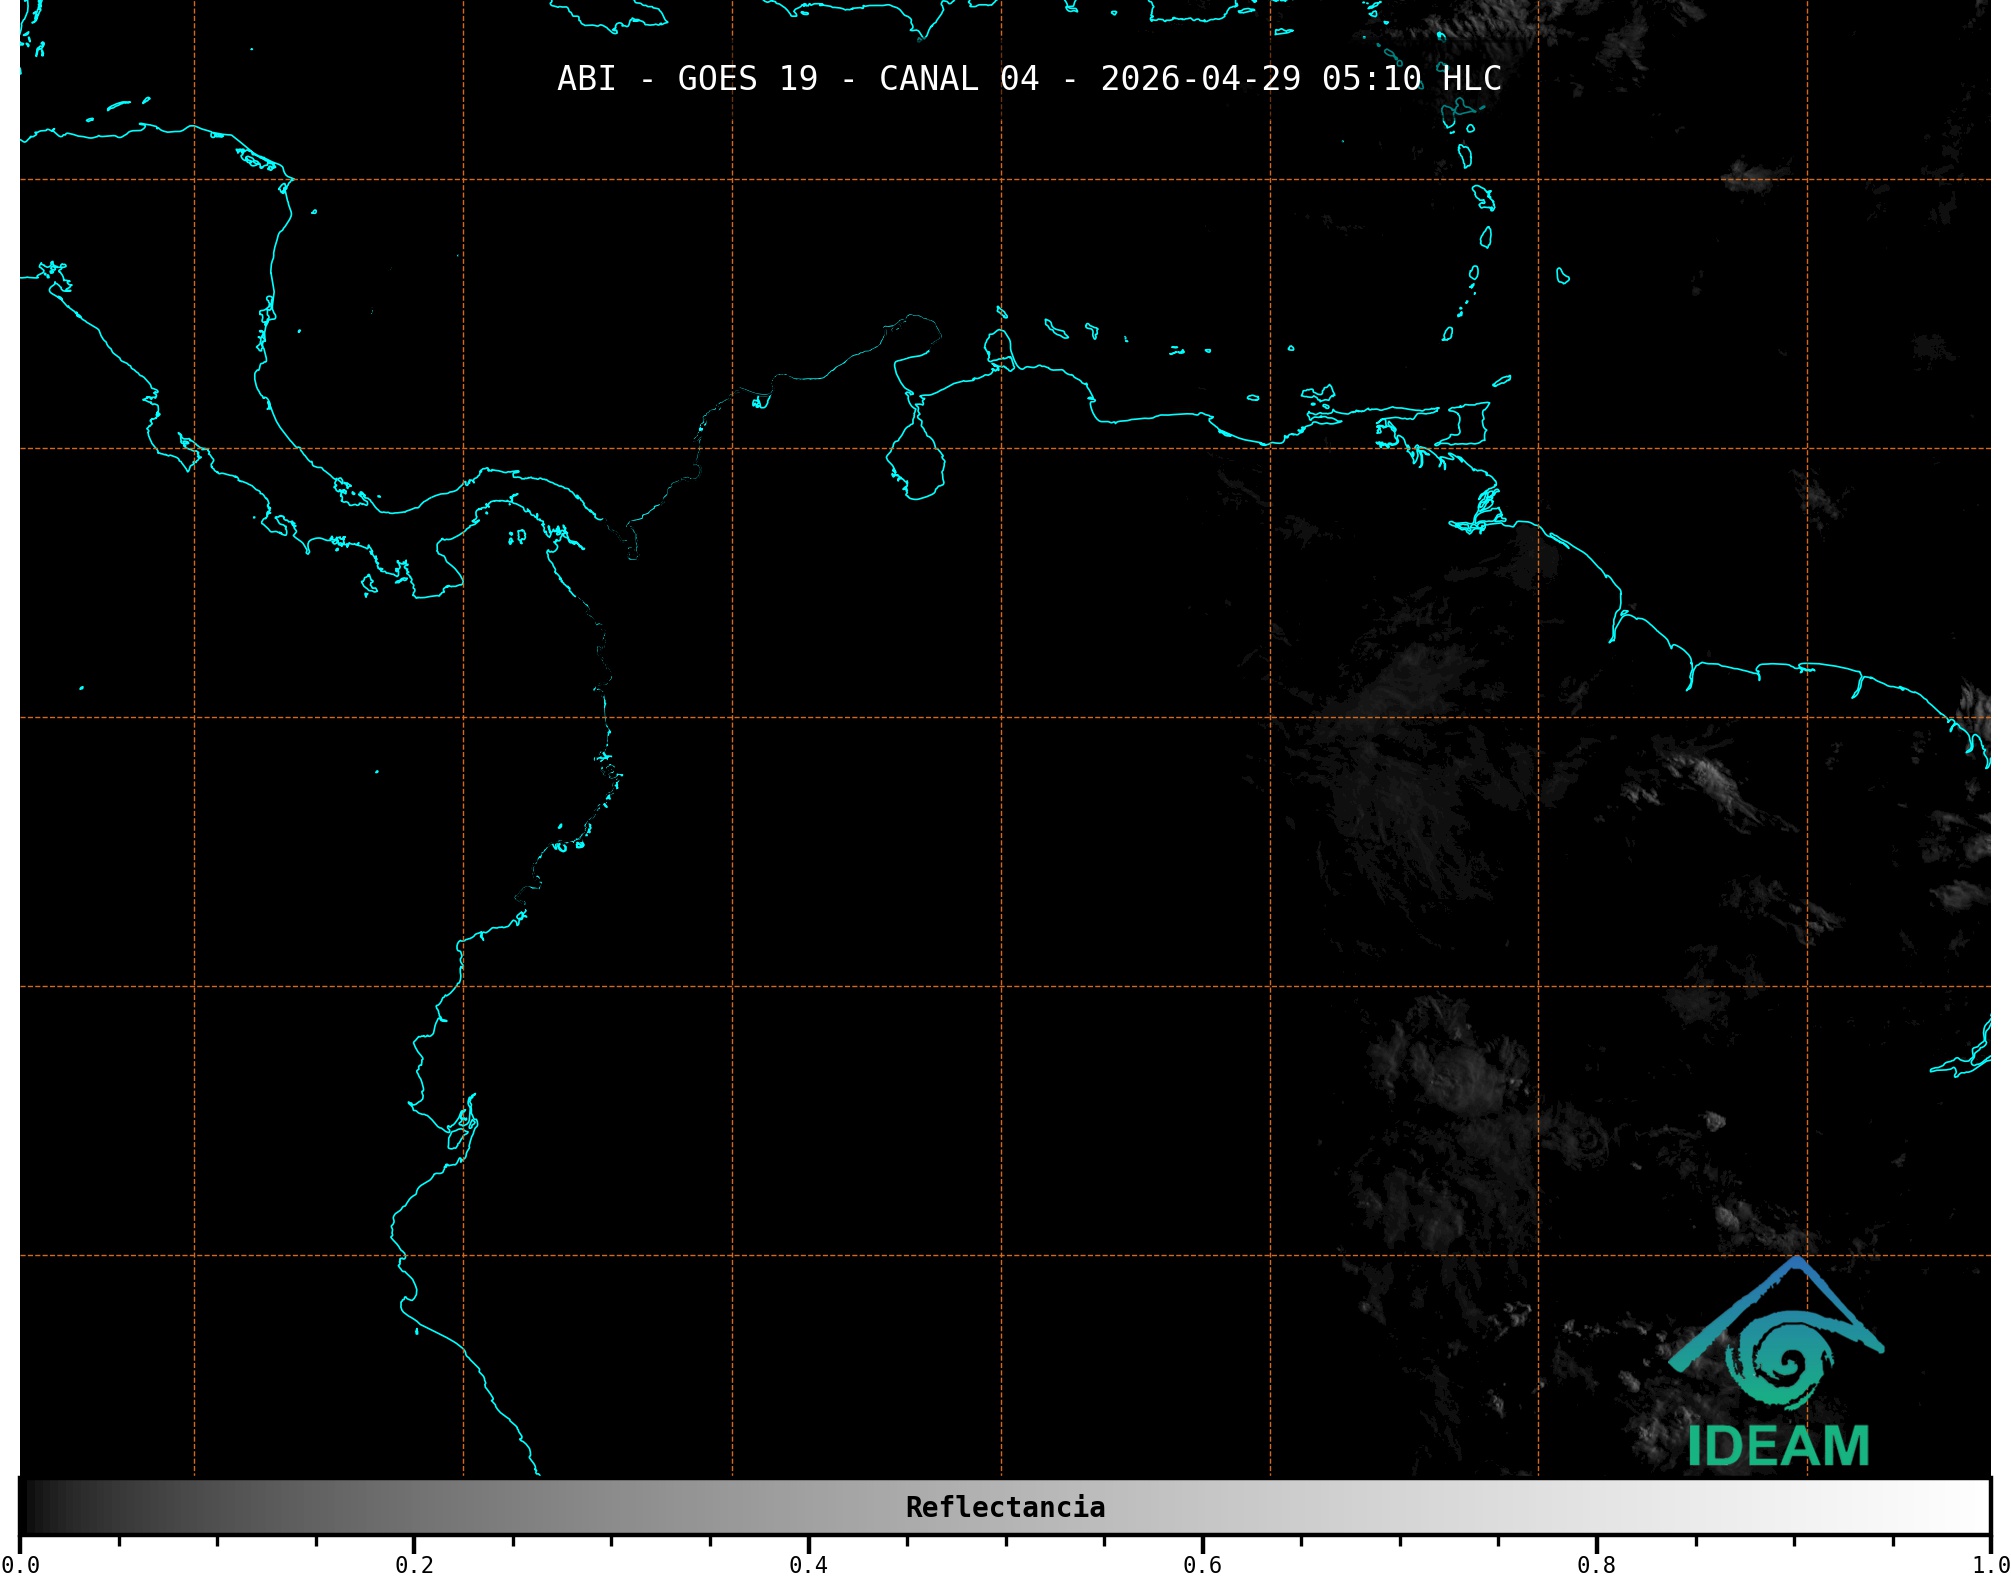This screenshot has height=1577, width=2011.
Task: Click the green IDEAM logo text
Action: pos(1778,1446)
